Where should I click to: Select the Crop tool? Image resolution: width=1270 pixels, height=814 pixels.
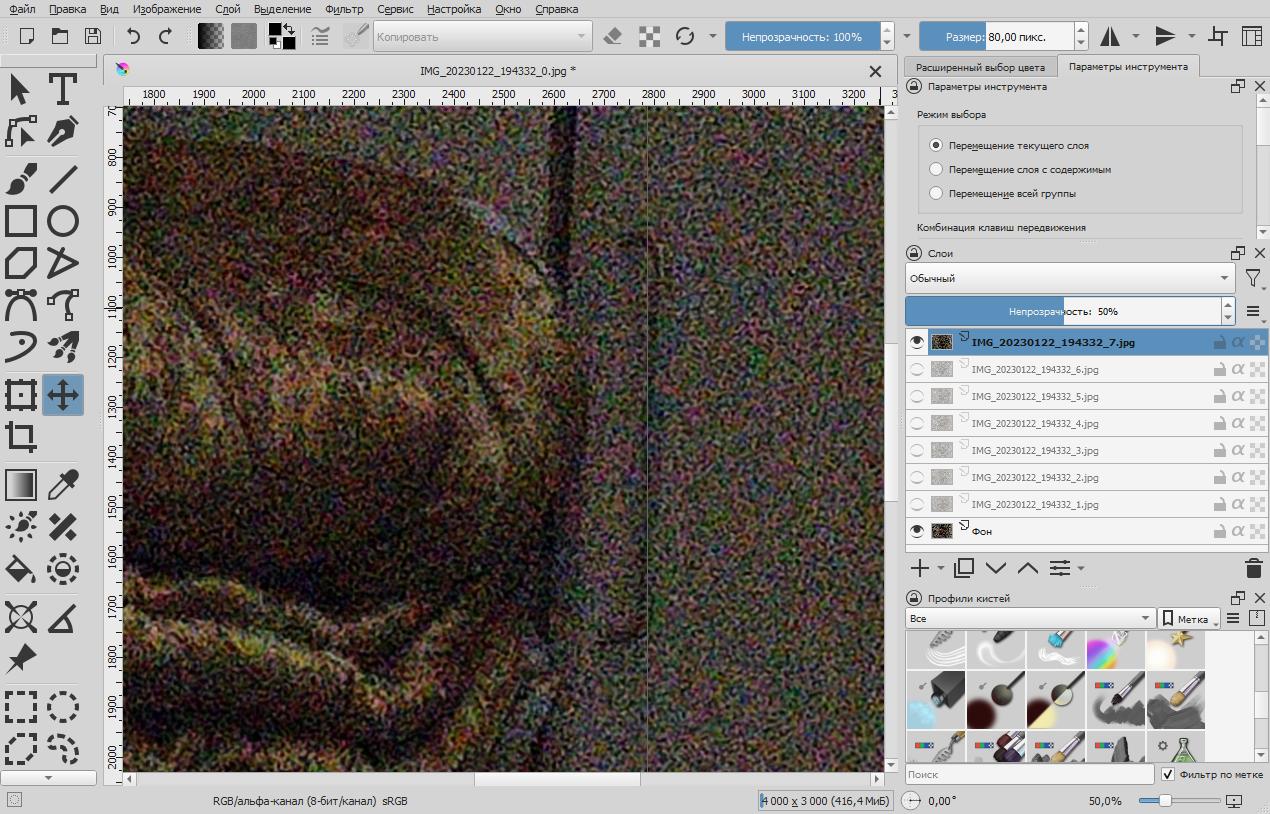pyautogui.click(x=21, y=437)
